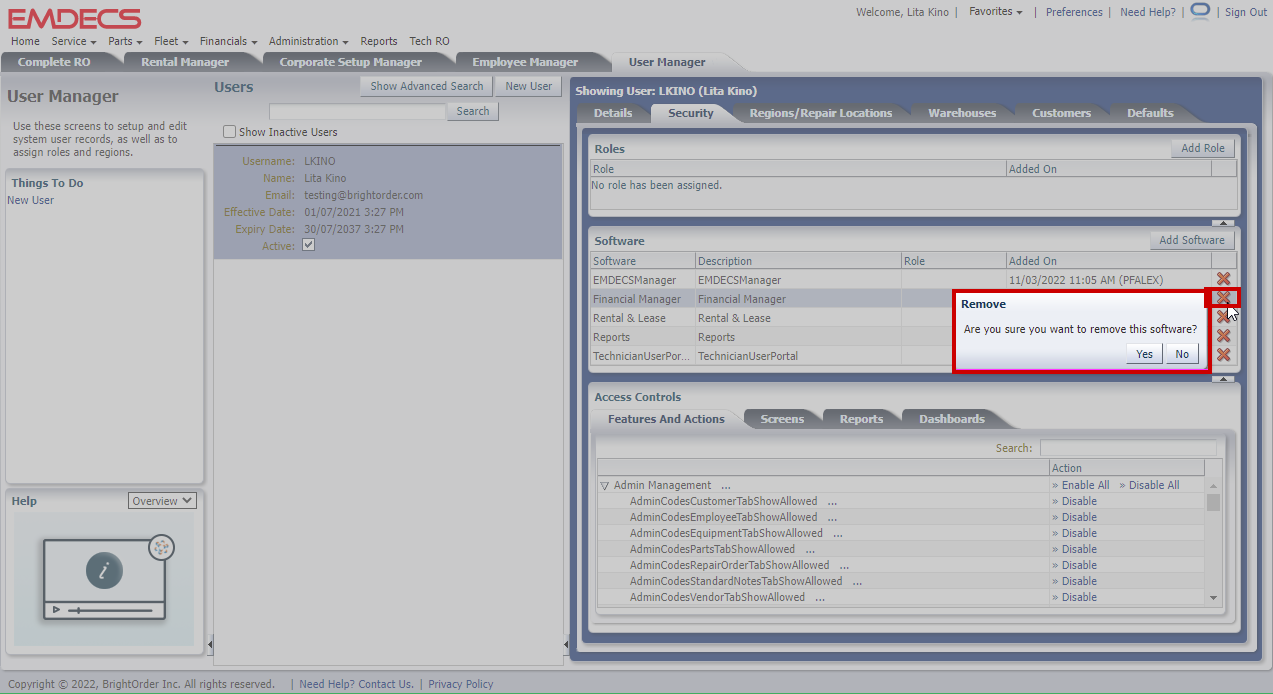1273x694 pixels.
Task: Open the Details tab for LKINO
Action: (x=613, y=113)
